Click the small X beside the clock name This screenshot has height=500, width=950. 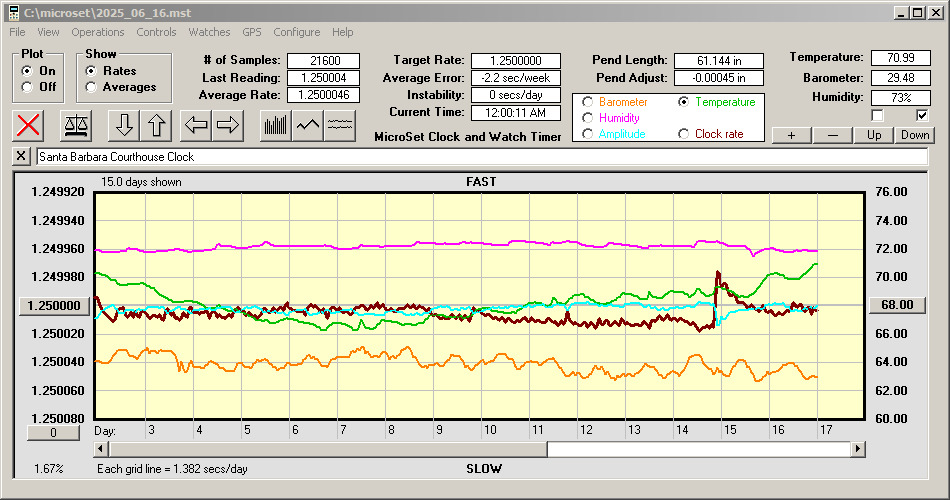click(x=21, y=156)
